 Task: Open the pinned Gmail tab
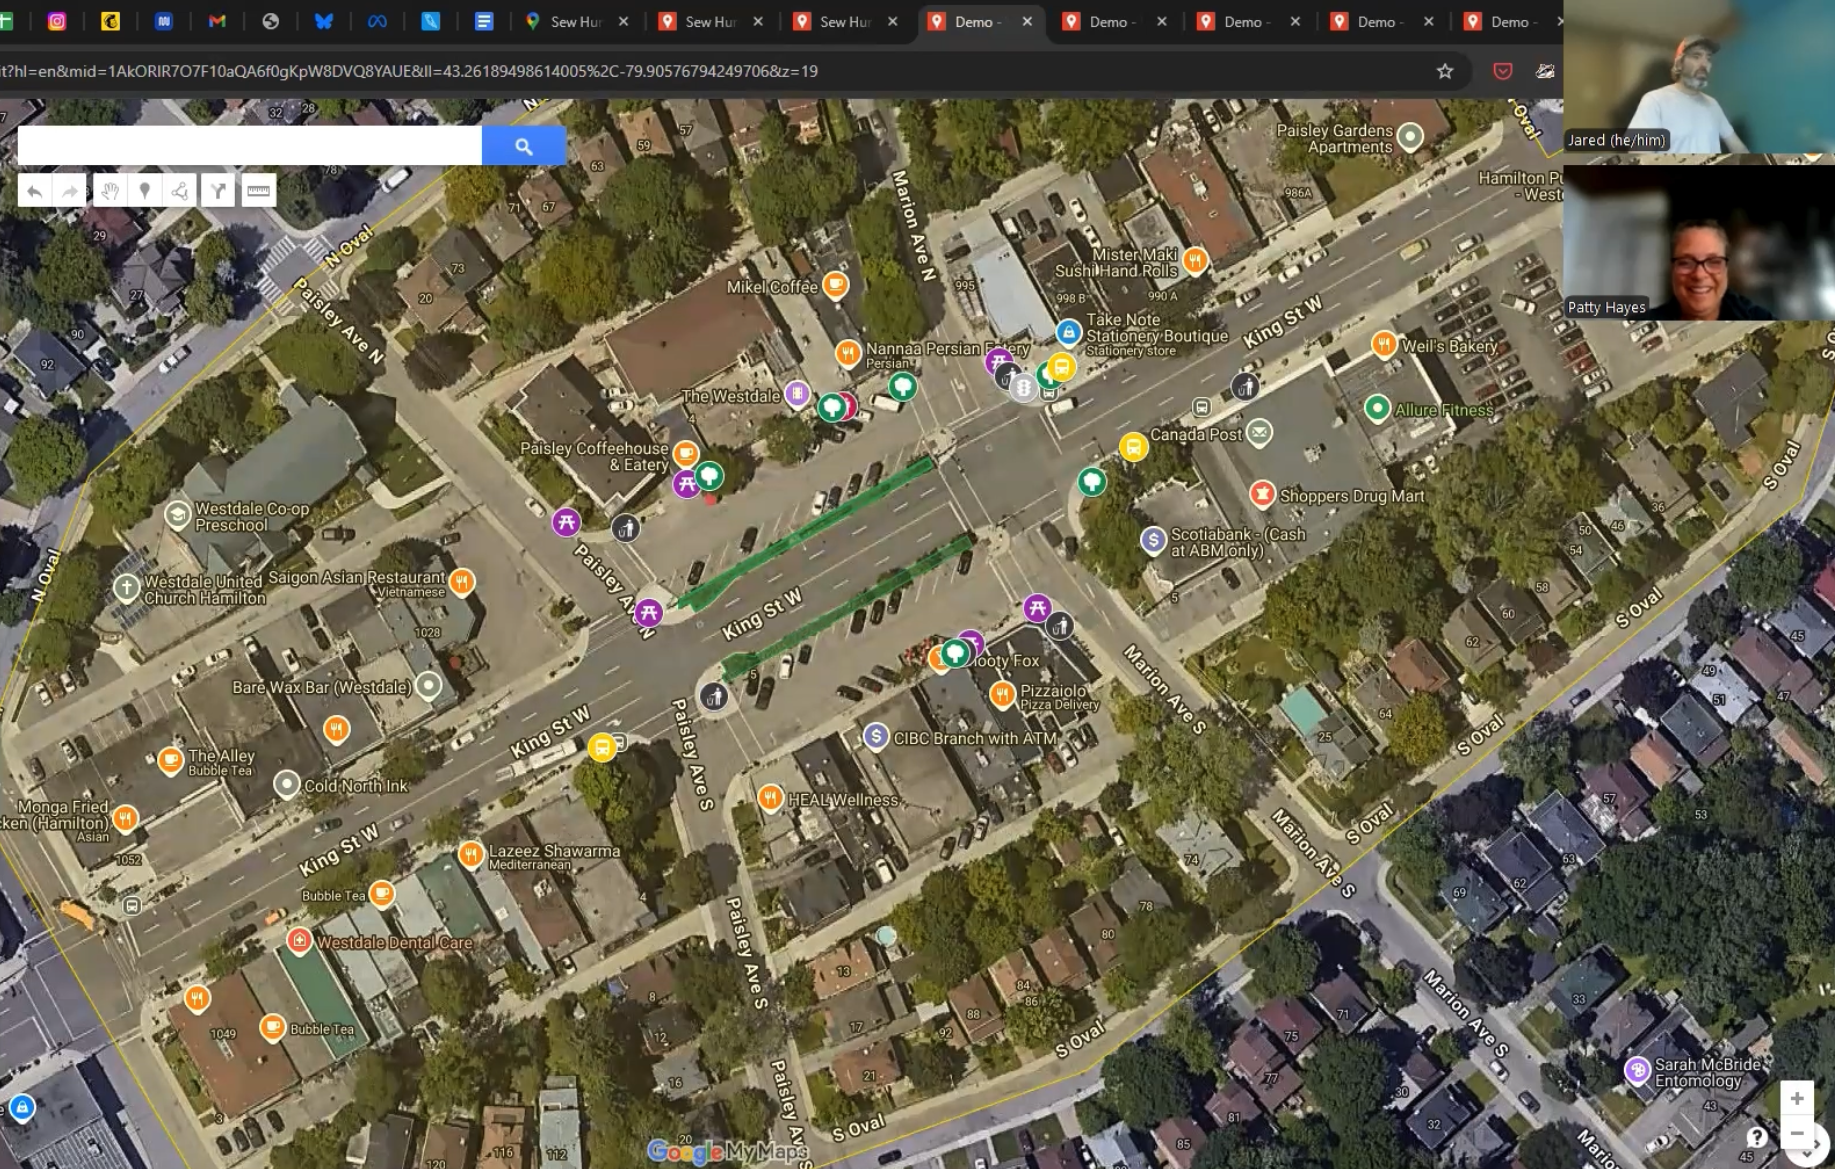[217, 21]
